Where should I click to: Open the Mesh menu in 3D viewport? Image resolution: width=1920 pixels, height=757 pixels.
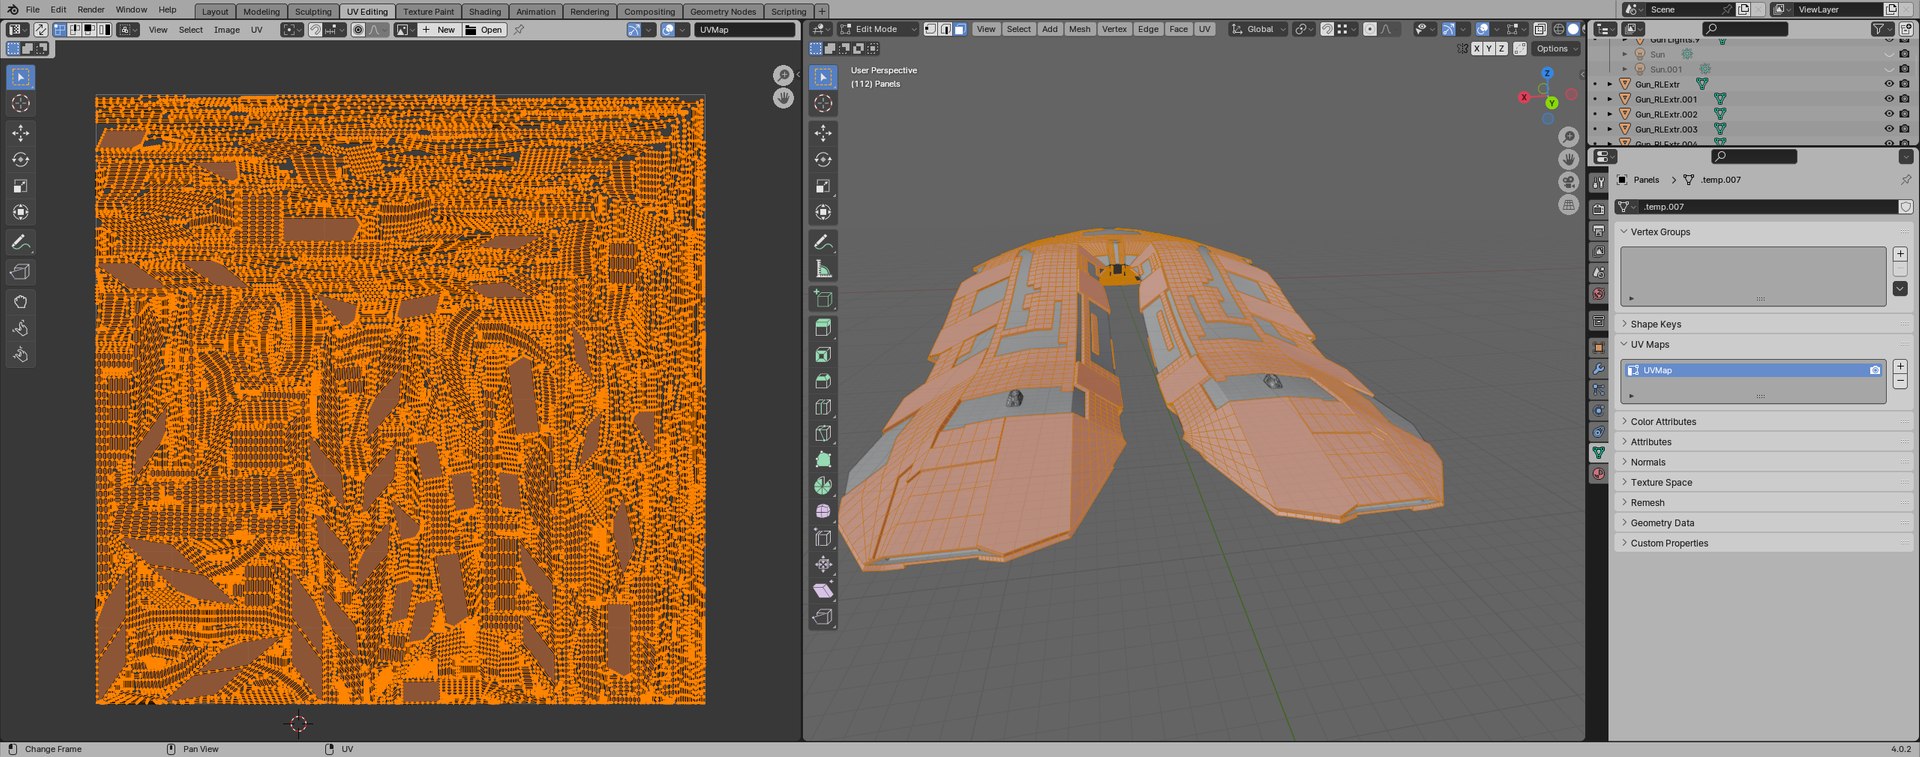tap(1080, 29)
